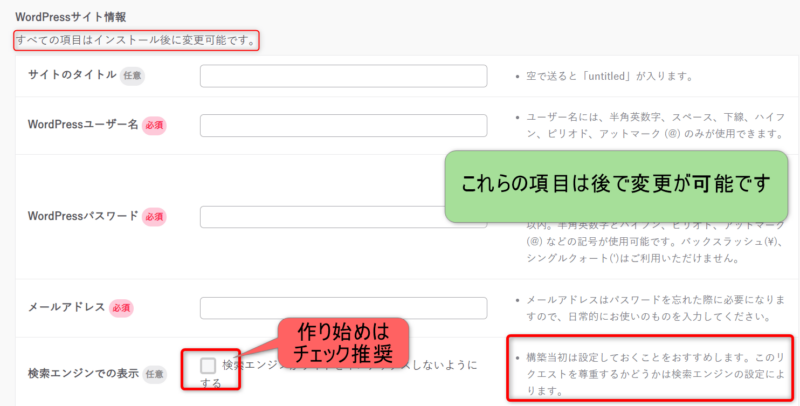Click the WordPressパスワード input field

click(322, 217)
